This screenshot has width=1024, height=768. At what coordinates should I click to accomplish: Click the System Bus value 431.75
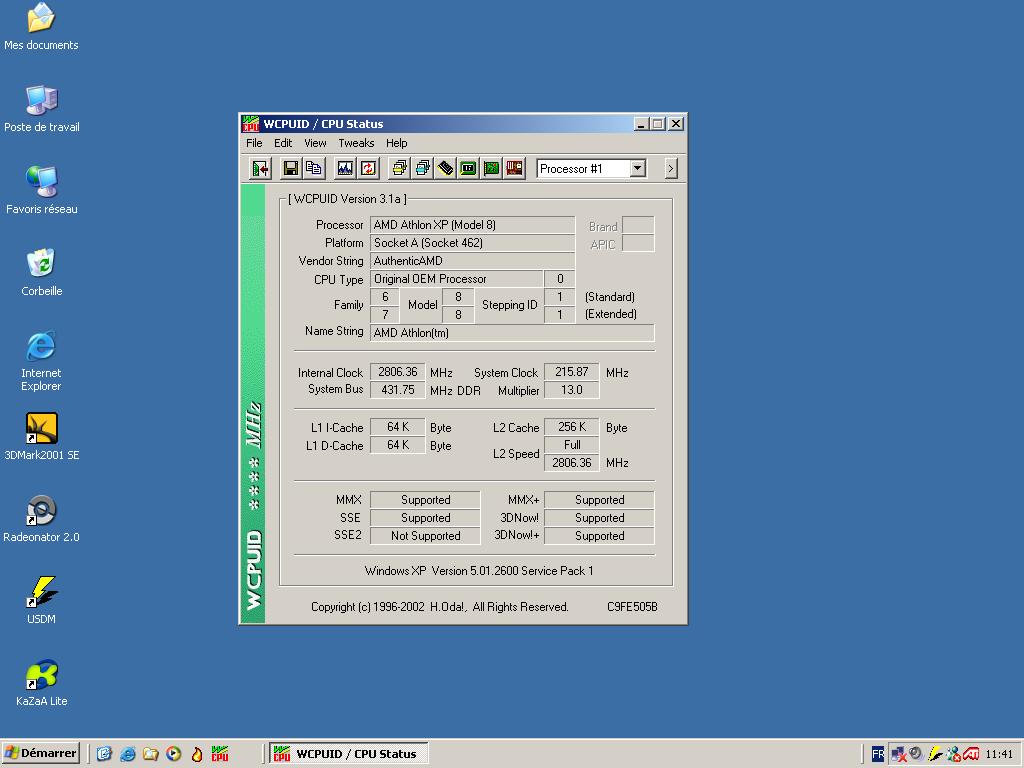[398, 389]
